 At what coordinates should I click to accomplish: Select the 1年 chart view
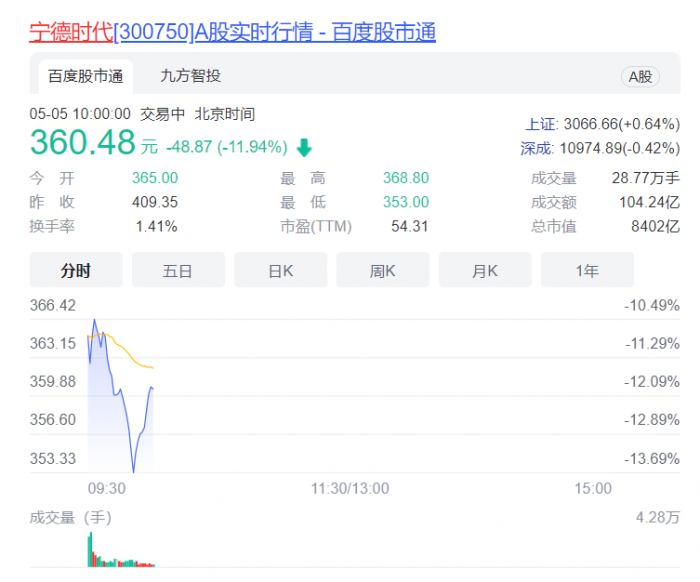(587, 270)
